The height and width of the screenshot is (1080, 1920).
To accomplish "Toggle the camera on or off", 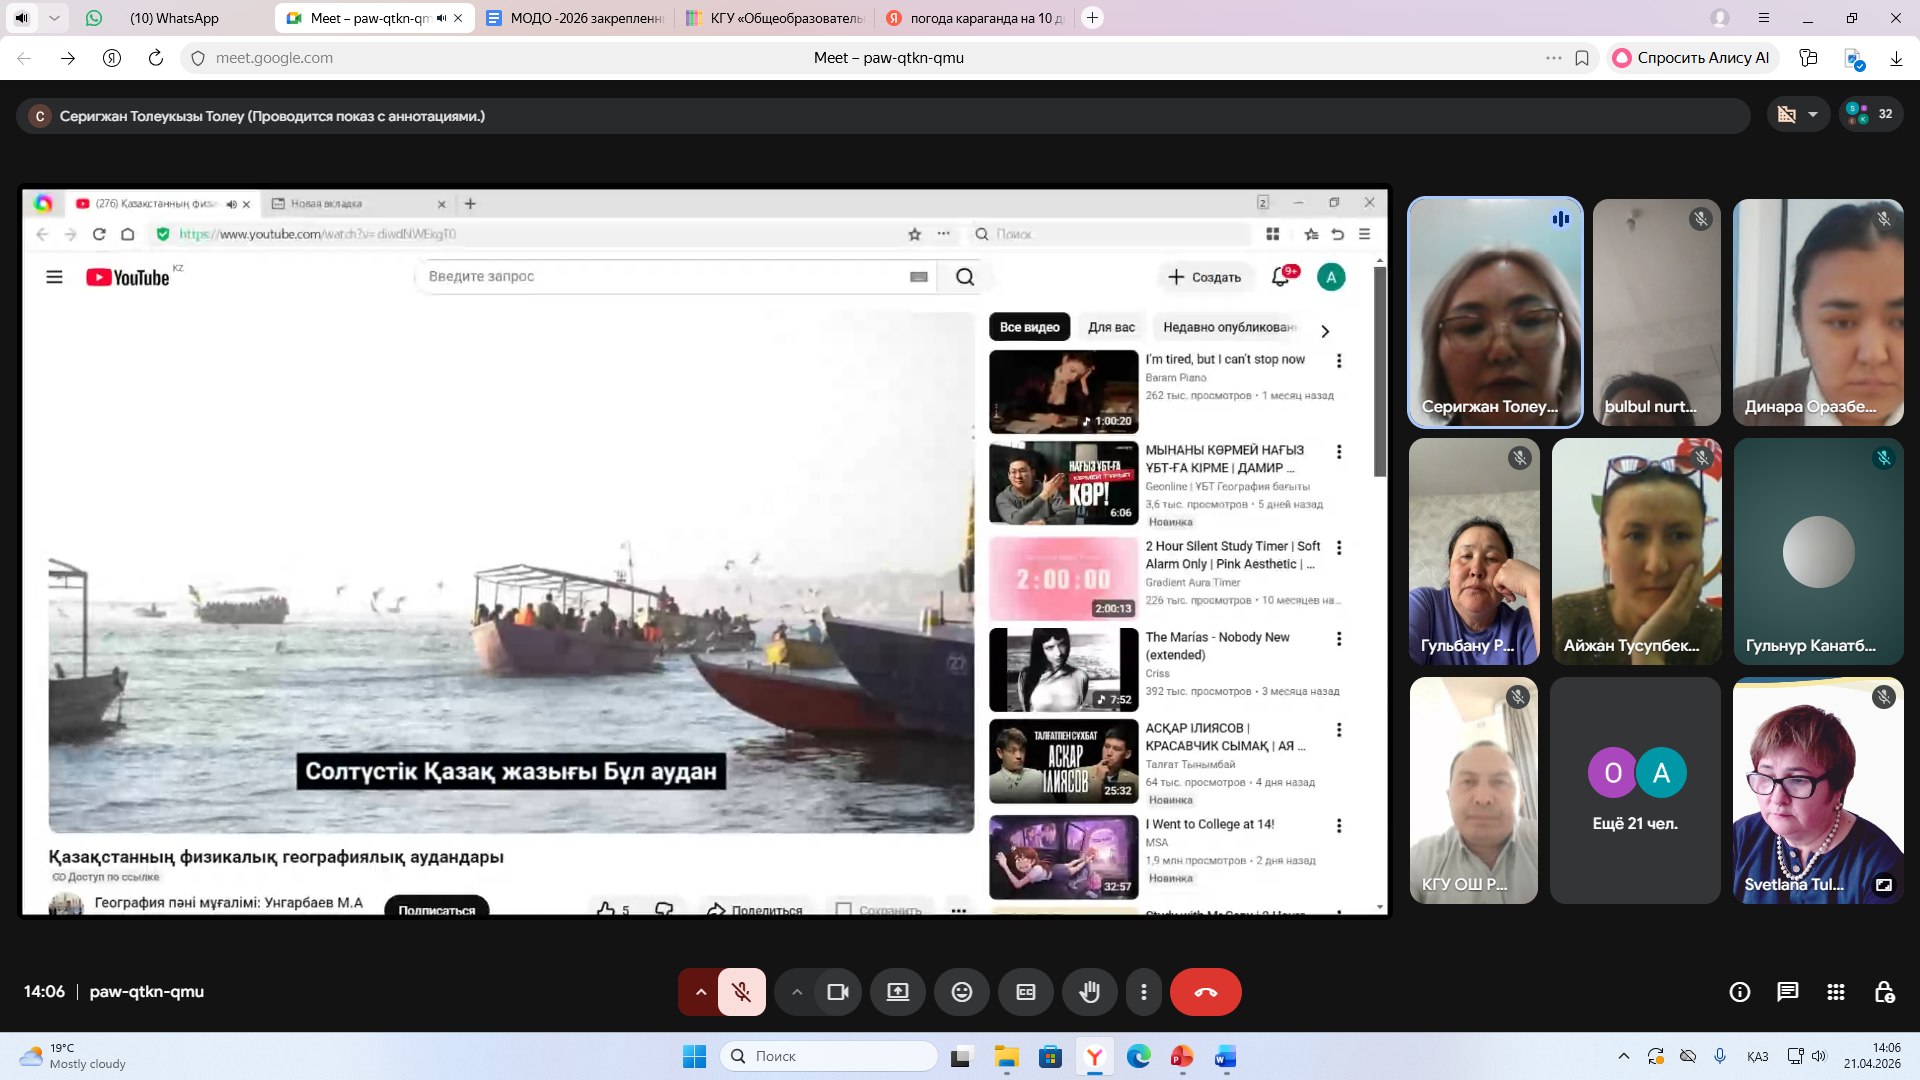I will coord(837,992).
